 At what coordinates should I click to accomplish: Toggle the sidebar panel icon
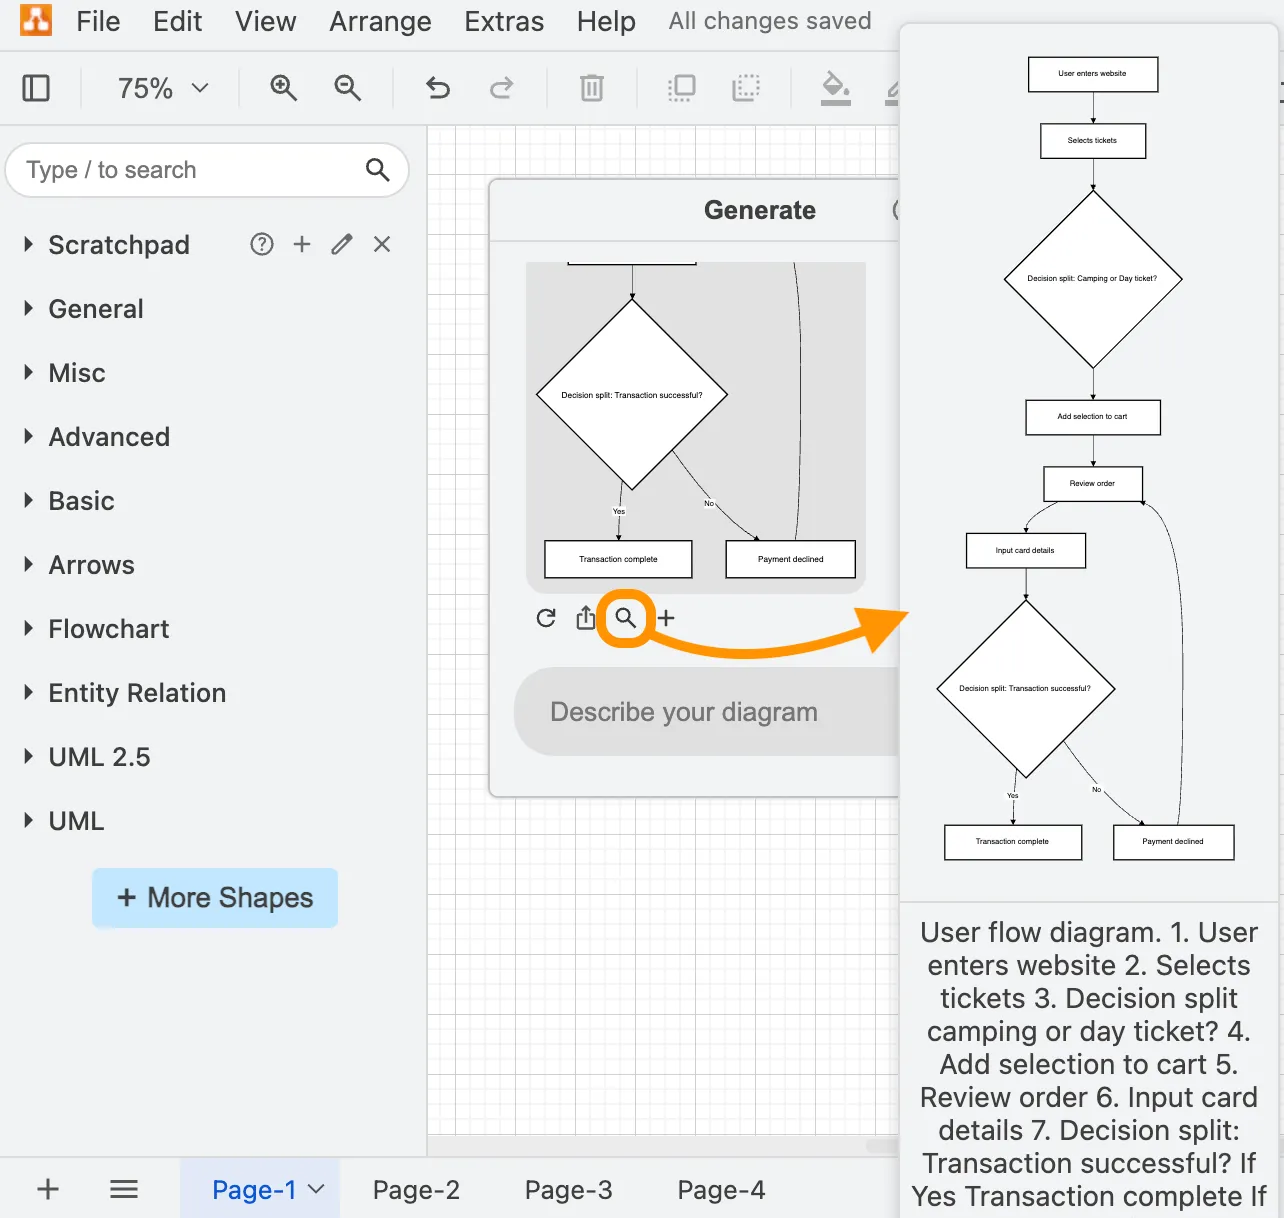pyautogui.click(x=36, y=88)
